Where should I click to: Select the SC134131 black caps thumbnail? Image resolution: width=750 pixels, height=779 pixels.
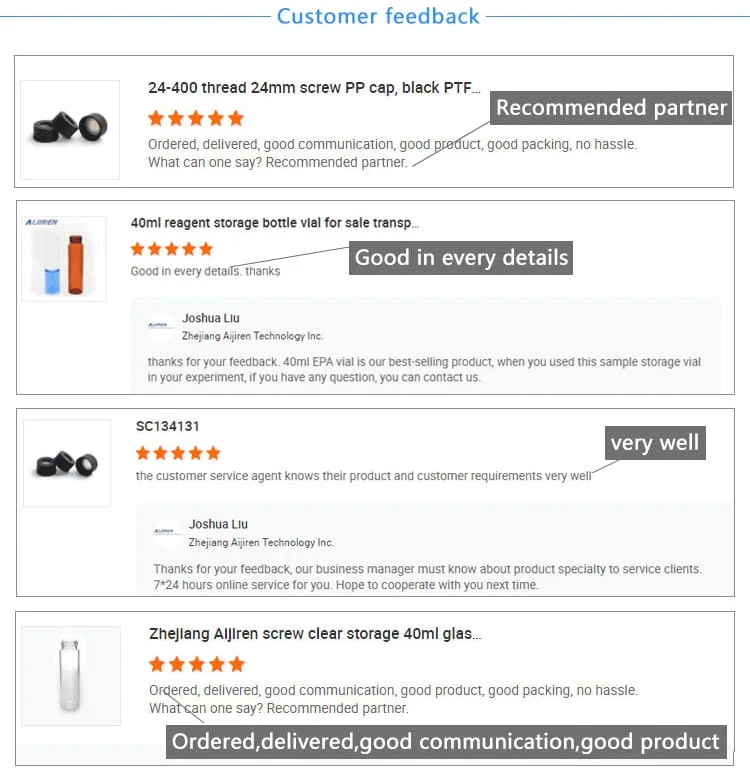point(67,464)
